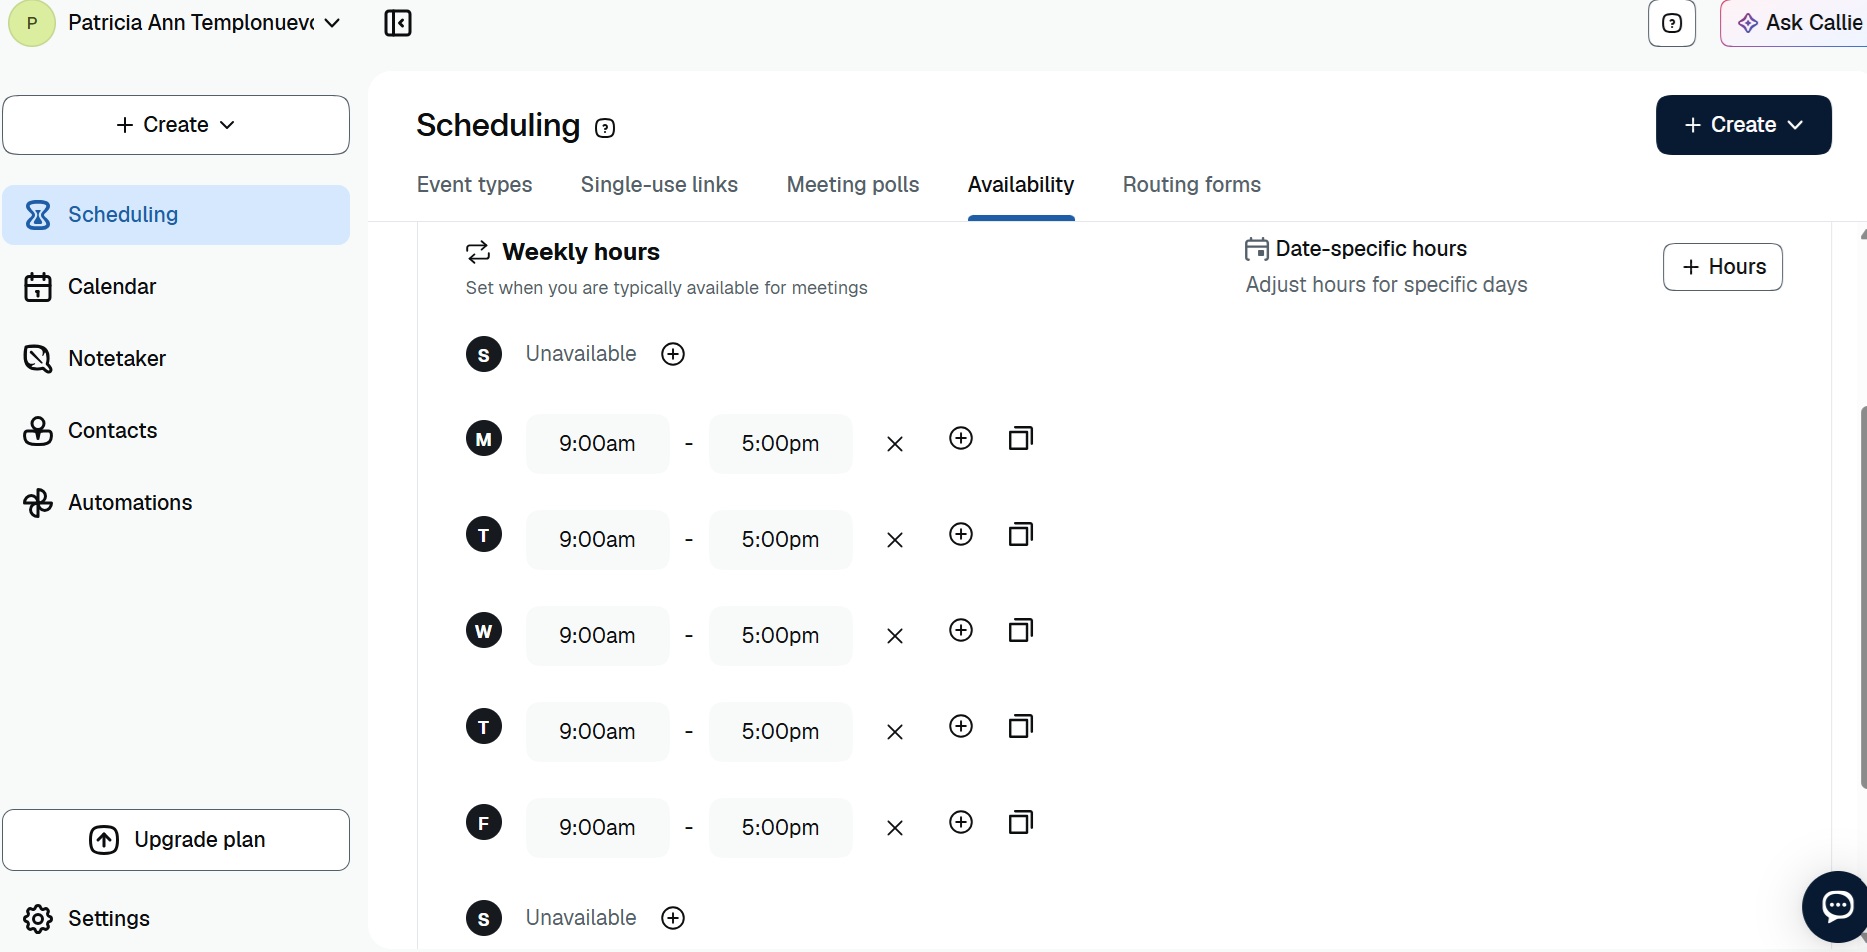Open Automations in the sidebar

[176, 503]
